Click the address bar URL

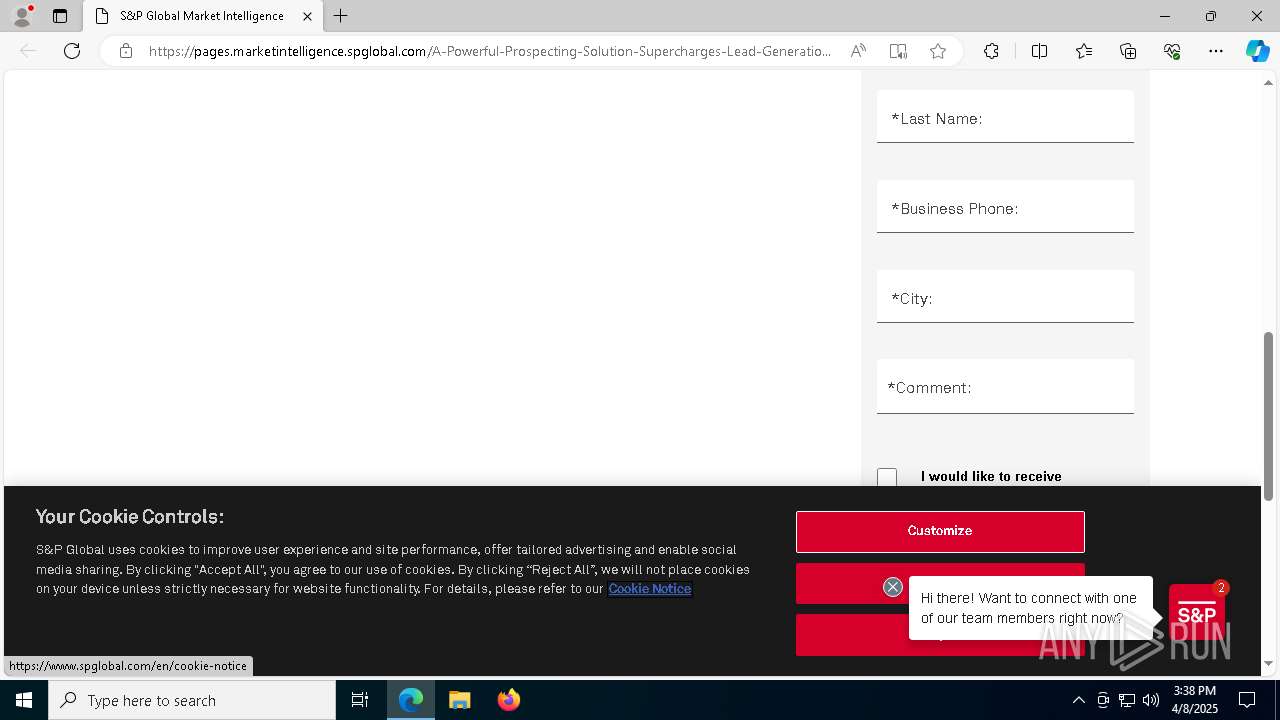(x=490, y=51)
